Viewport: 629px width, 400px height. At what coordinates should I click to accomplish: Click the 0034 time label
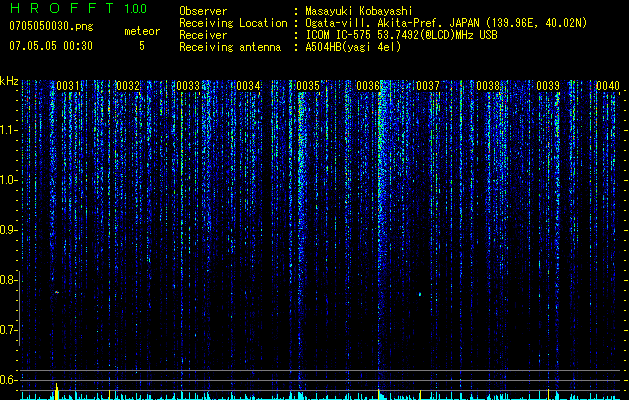pyautogui.click(x=248, y=86)
